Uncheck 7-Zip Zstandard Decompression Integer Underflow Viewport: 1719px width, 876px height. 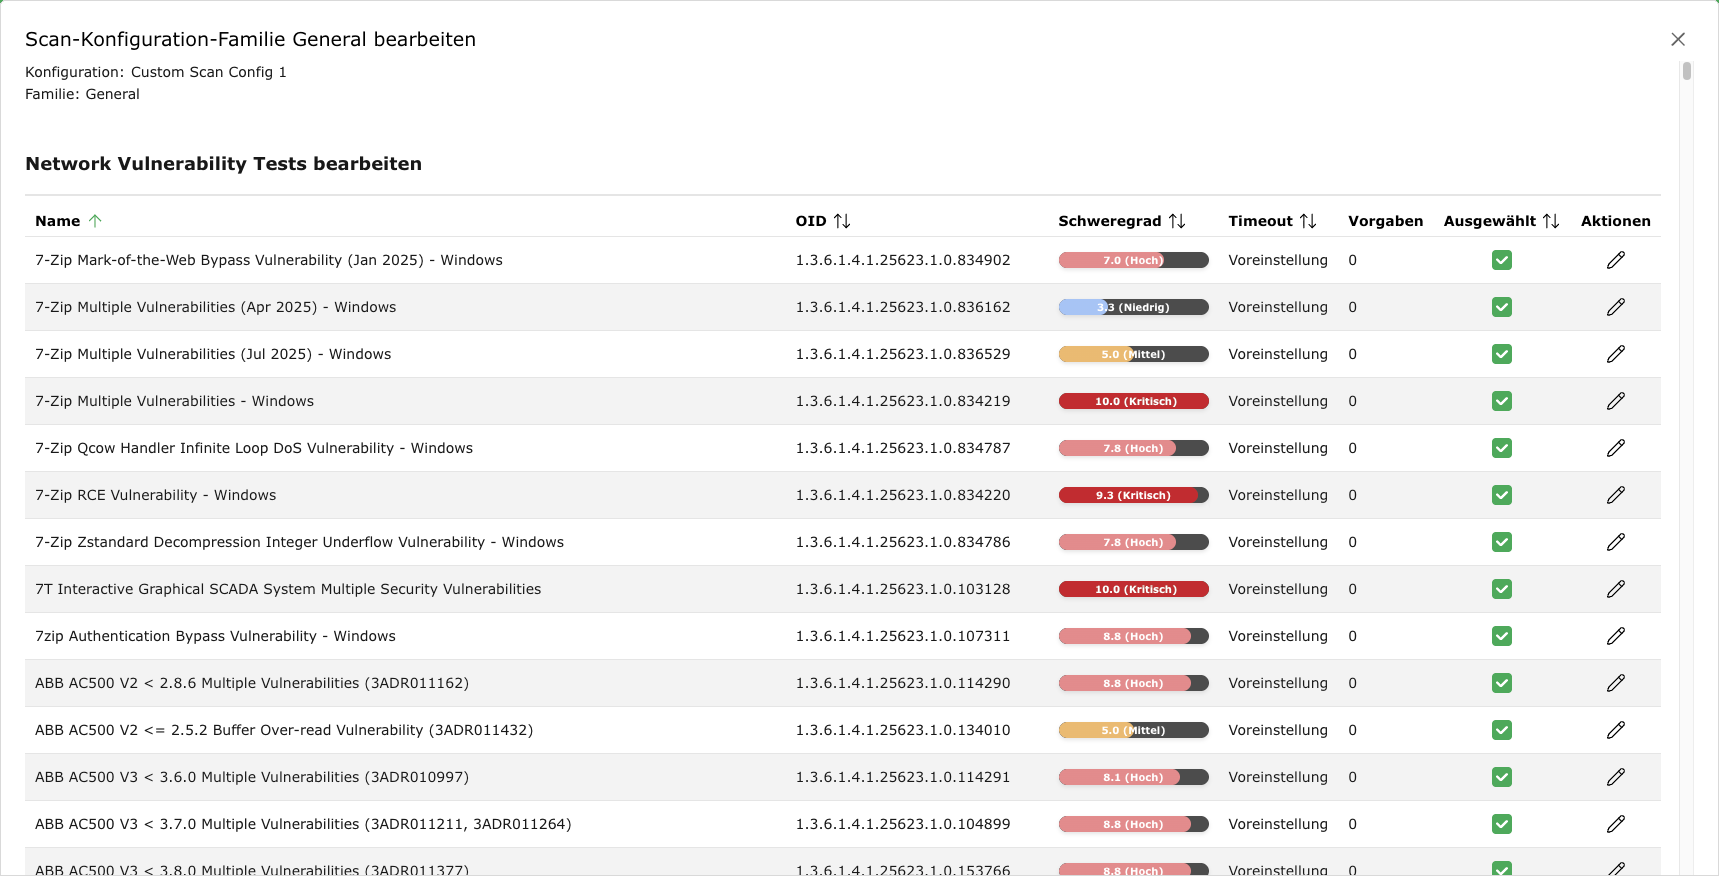[x=1501, y=542]
